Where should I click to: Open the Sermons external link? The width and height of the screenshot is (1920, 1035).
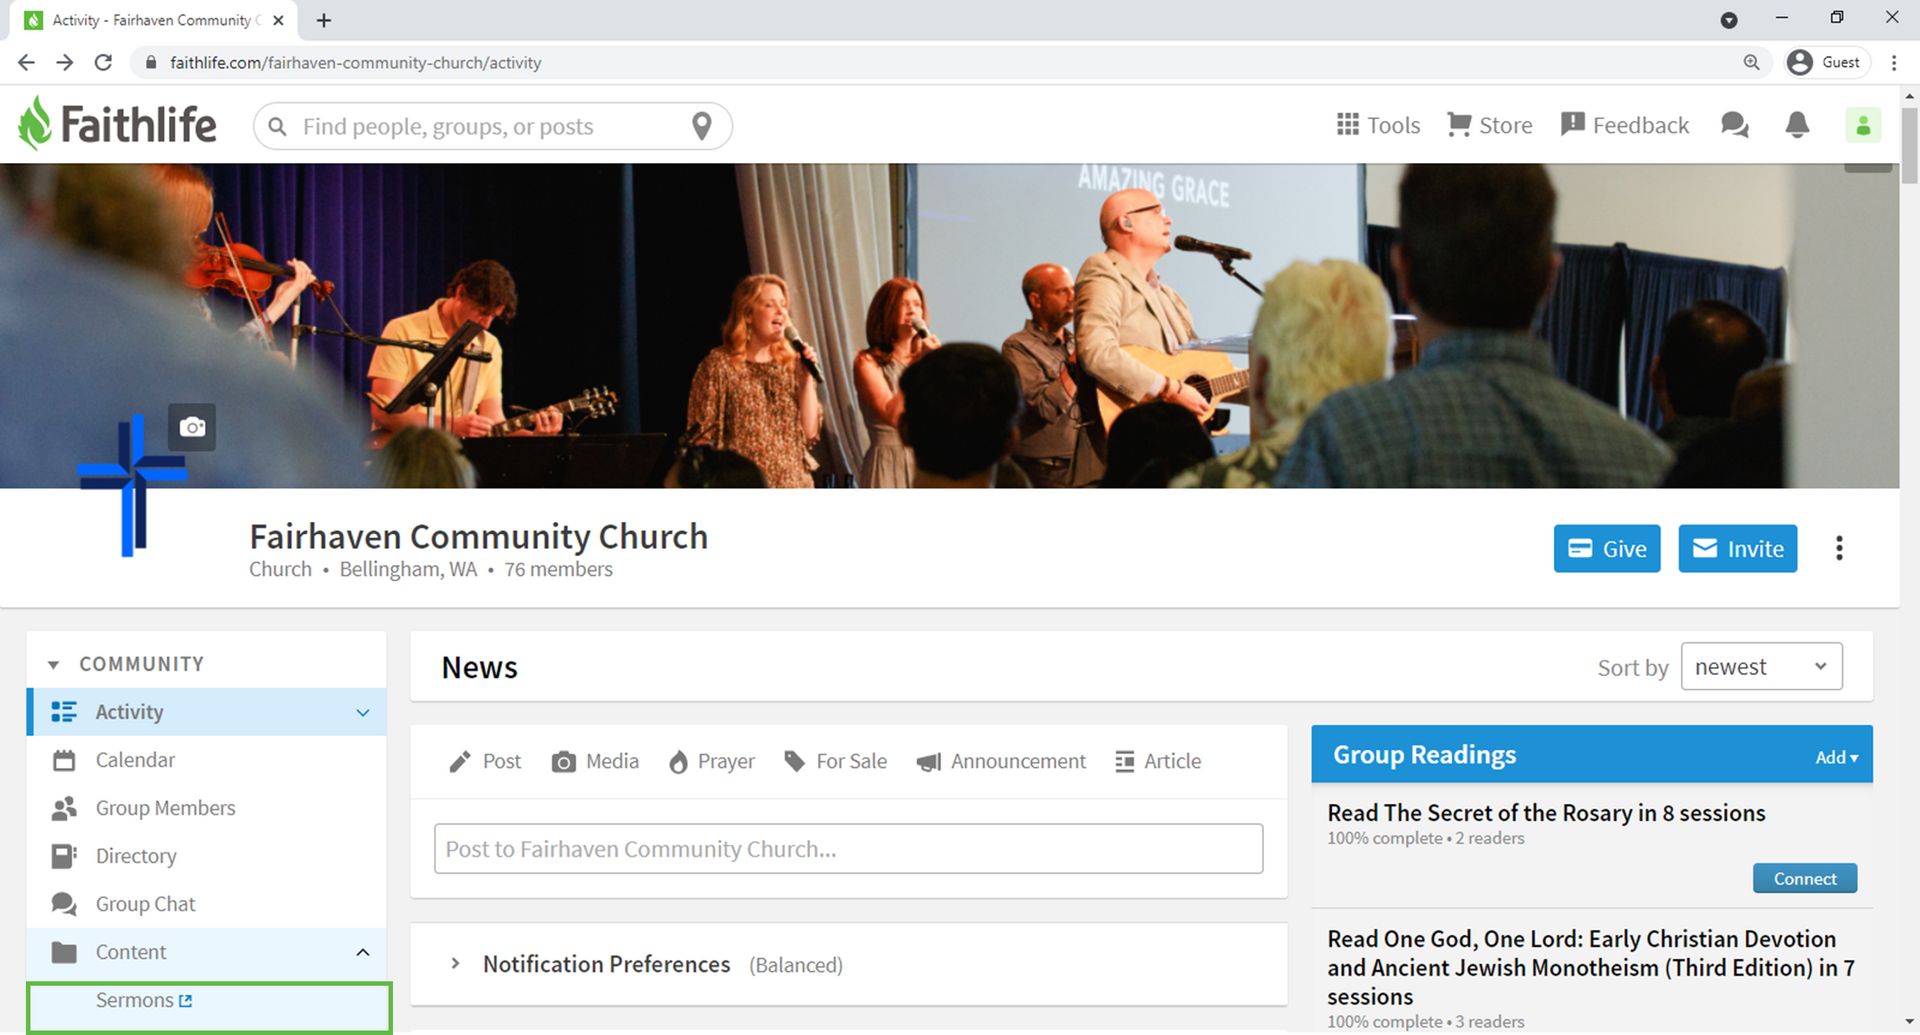pyautogui.click(x=144, y=1000)
